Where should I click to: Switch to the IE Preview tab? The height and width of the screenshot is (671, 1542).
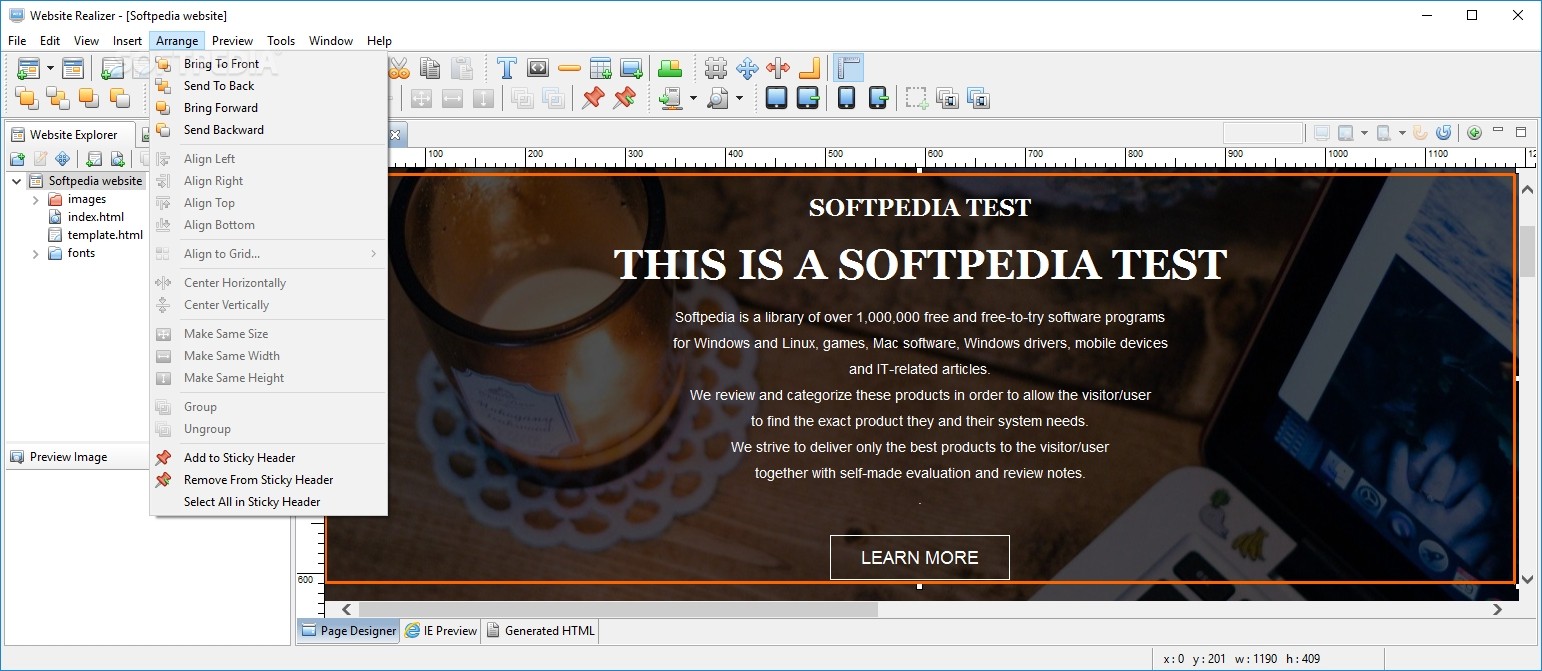pyautogui.click(x=441, y=631)
